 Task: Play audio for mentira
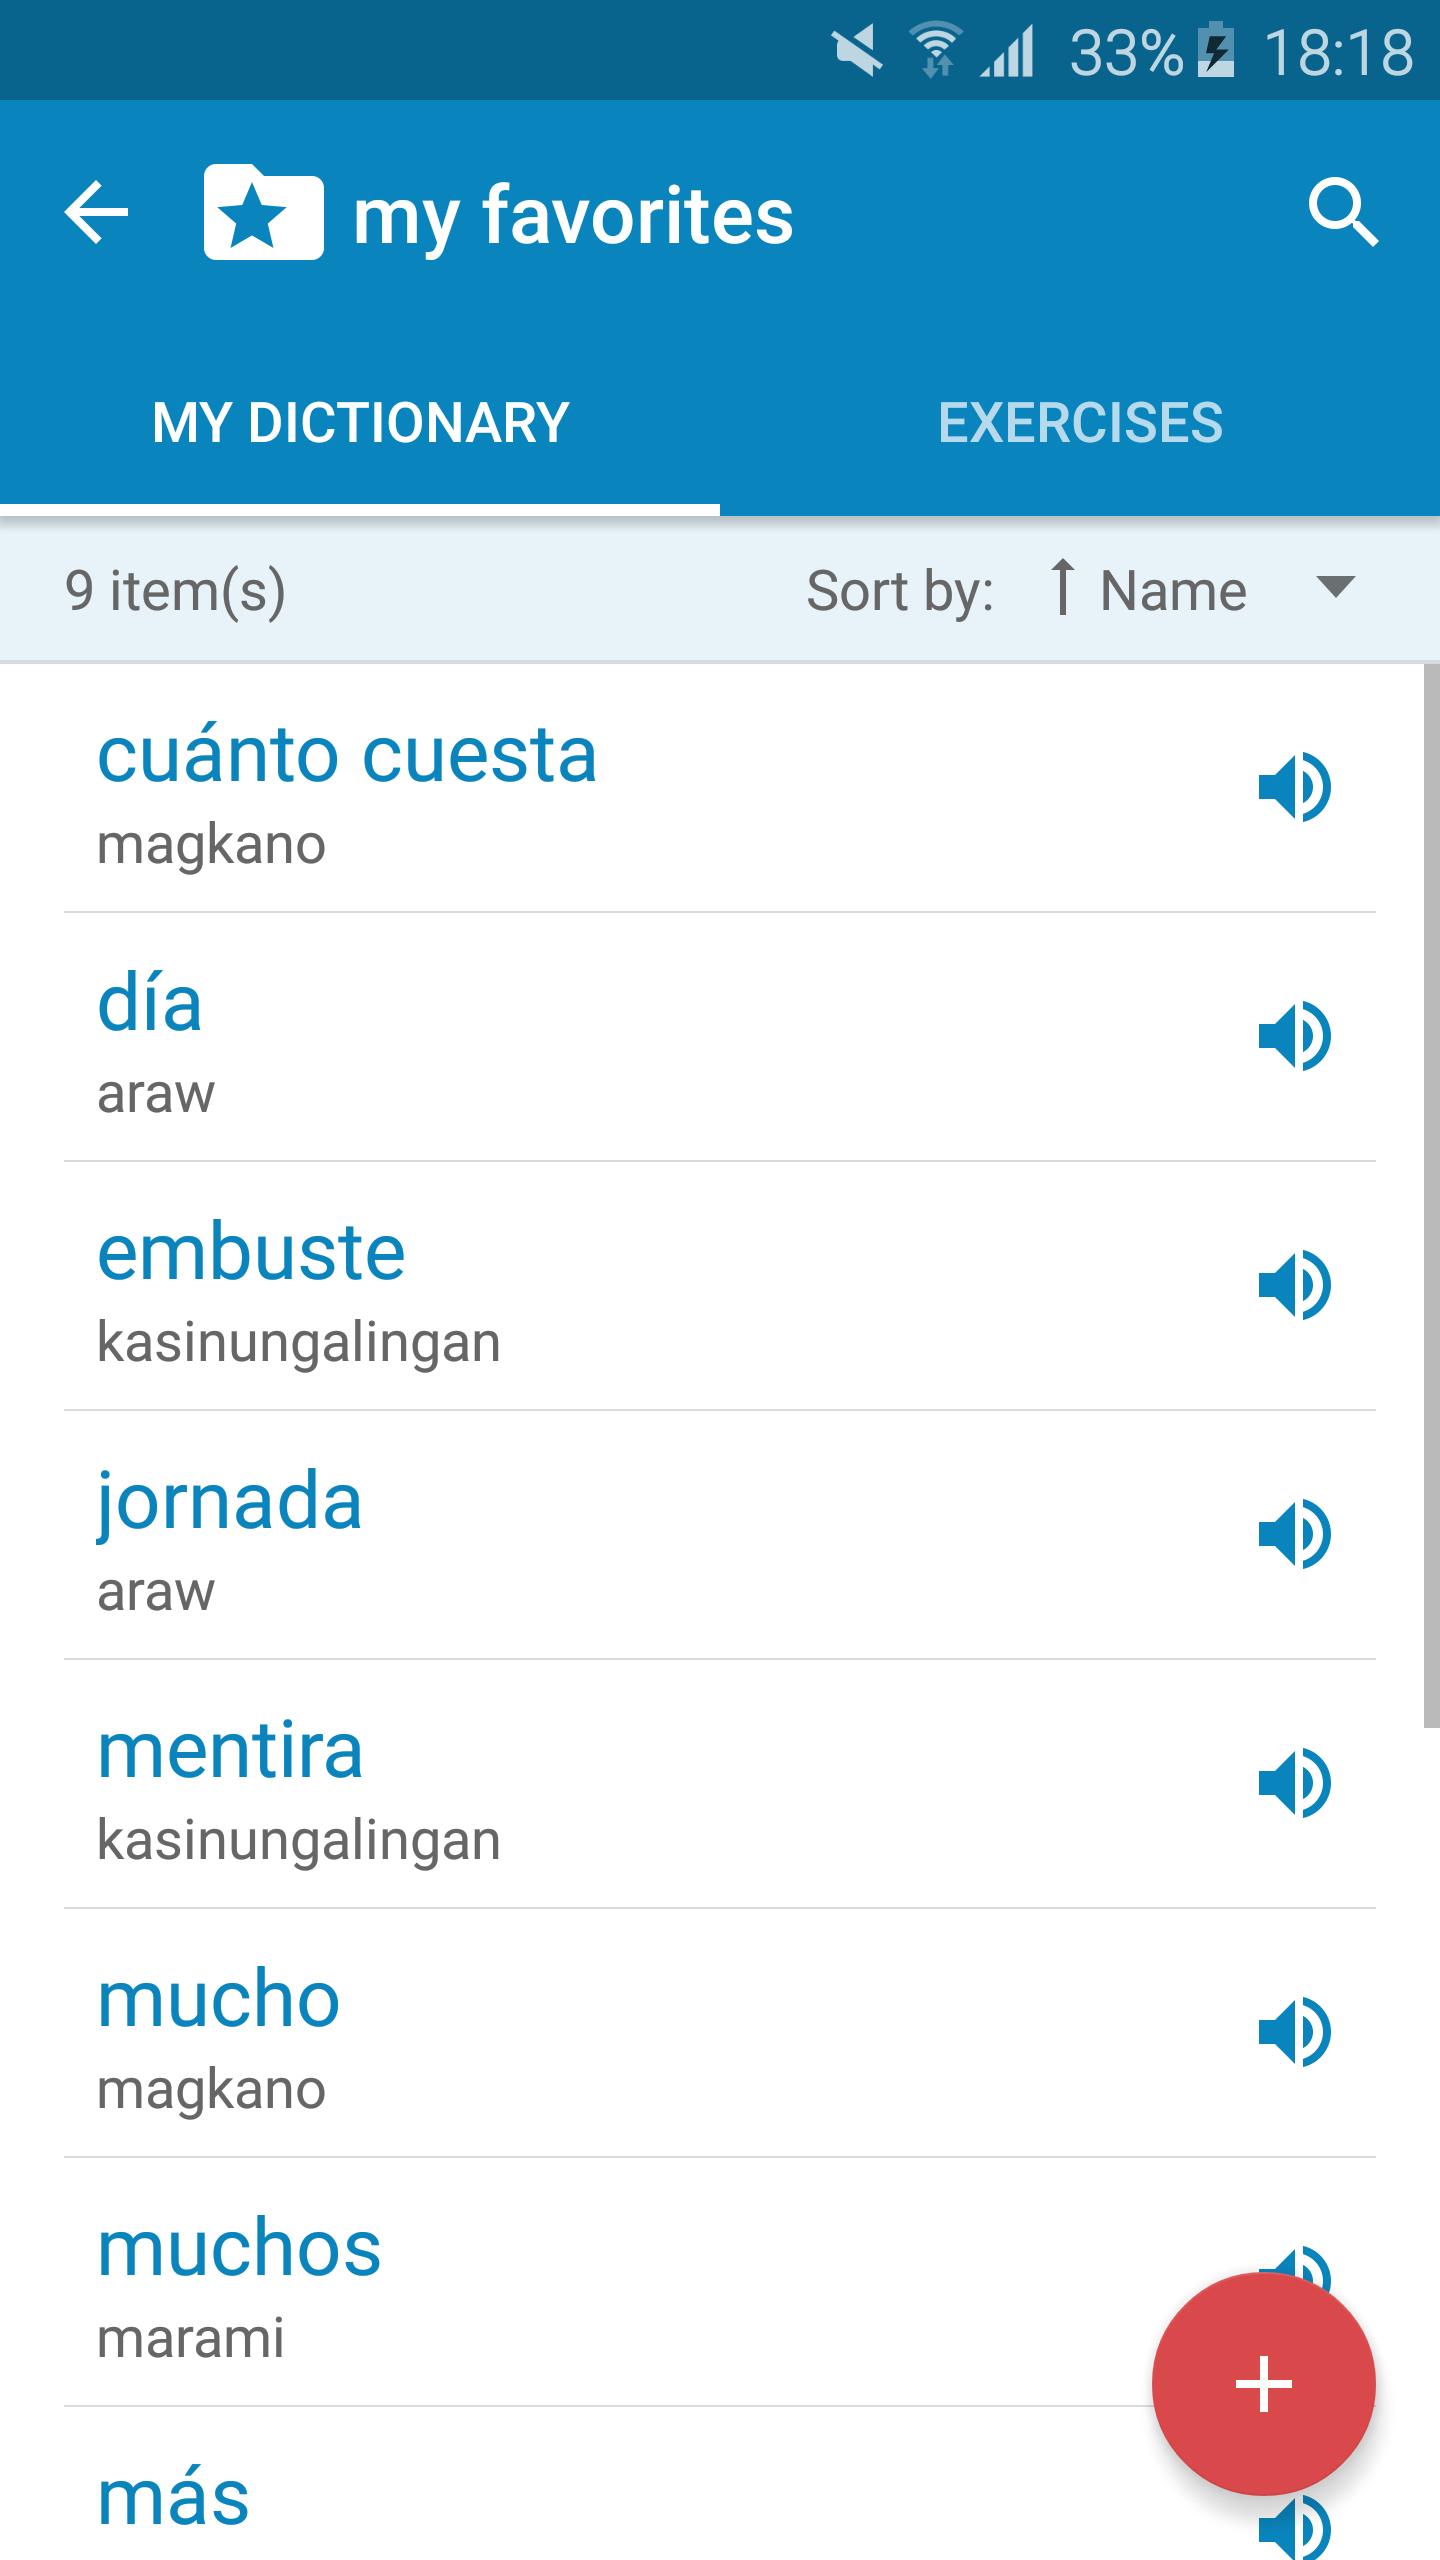(1295, 1784)
